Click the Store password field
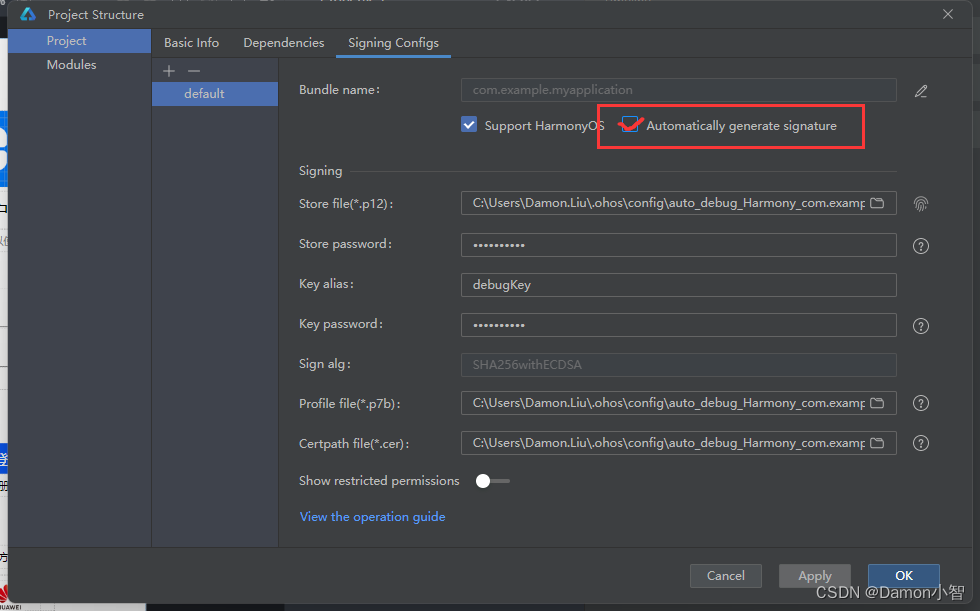The image size is (980, 611). [679, 245]
